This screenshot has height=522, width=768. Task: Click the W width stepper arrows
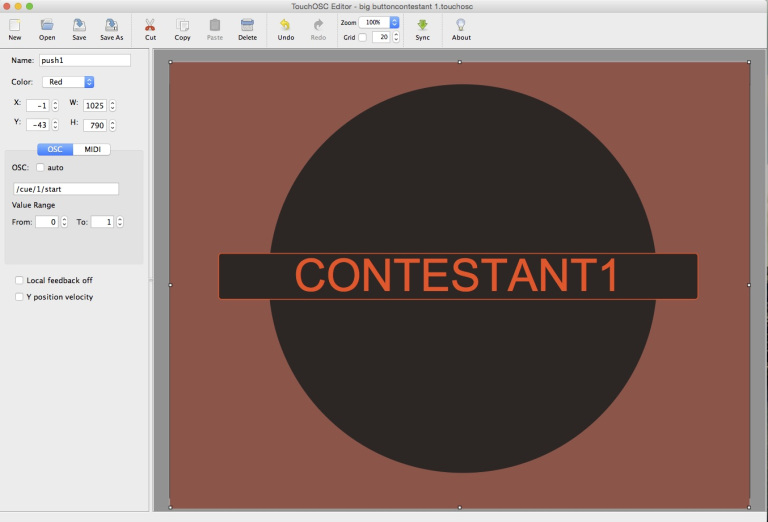point(113,105)
